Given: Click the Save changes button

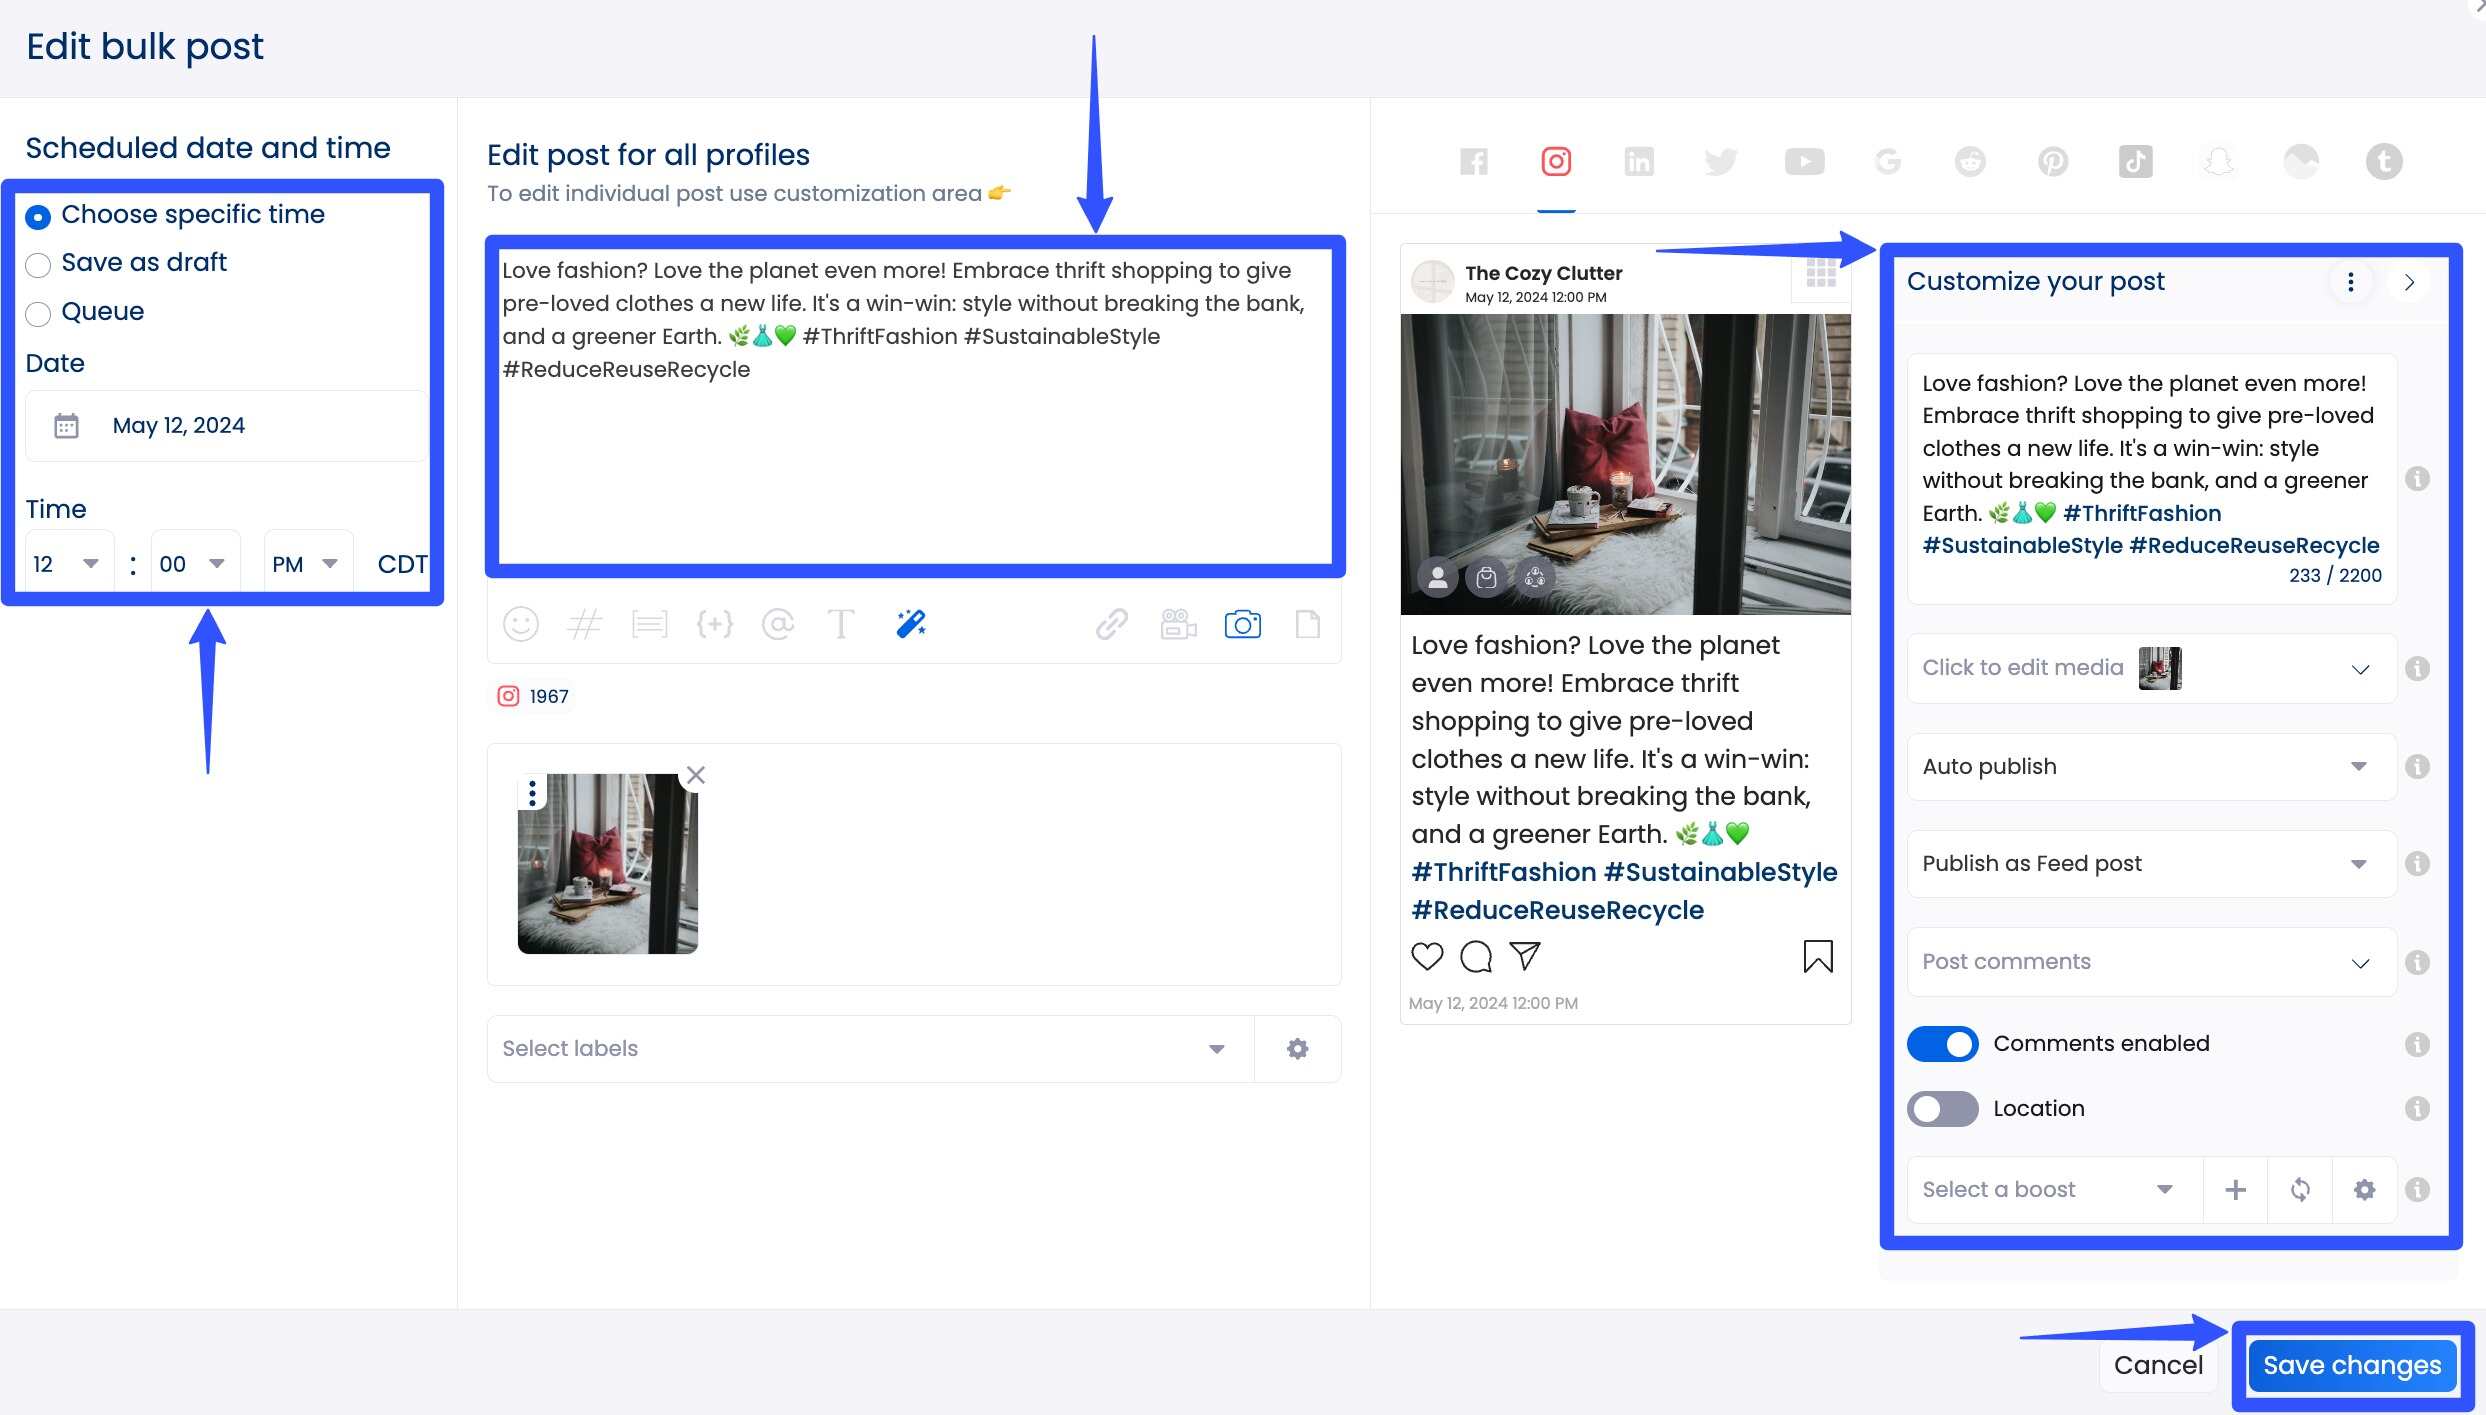Looking at the screenshot, I should (2352, 1364).
